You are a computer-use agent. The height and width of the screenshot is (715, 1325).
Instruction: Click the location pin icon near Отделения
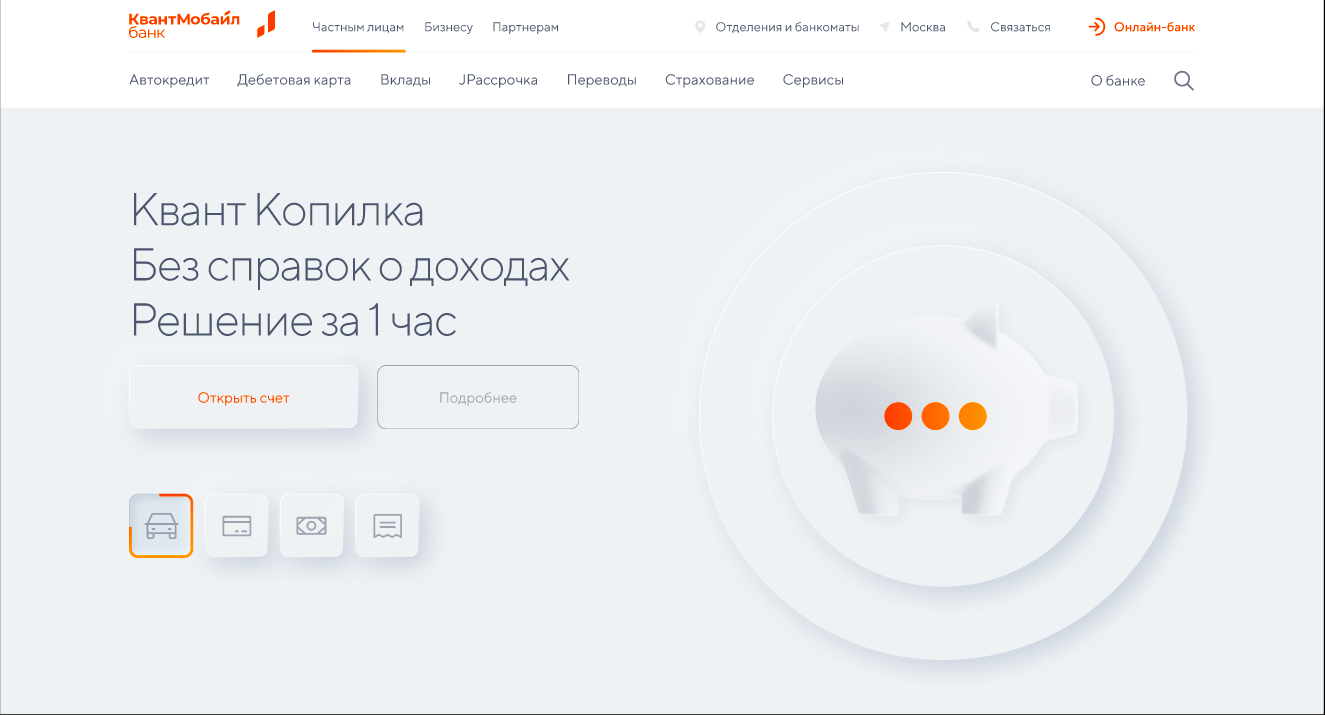[700, 27]
